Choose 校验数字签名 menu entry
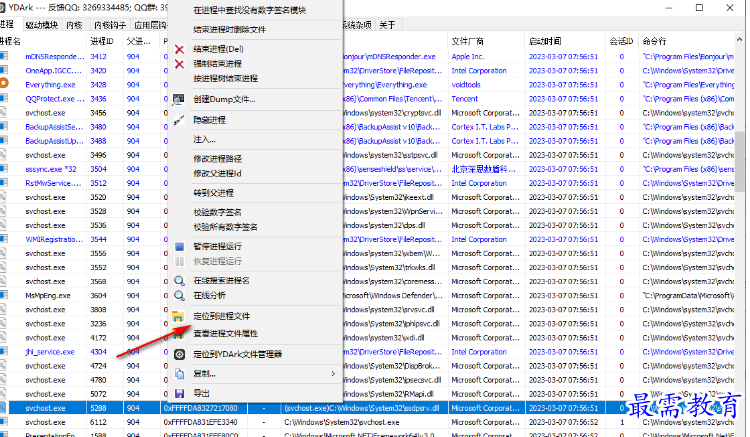 coord(218,212)
